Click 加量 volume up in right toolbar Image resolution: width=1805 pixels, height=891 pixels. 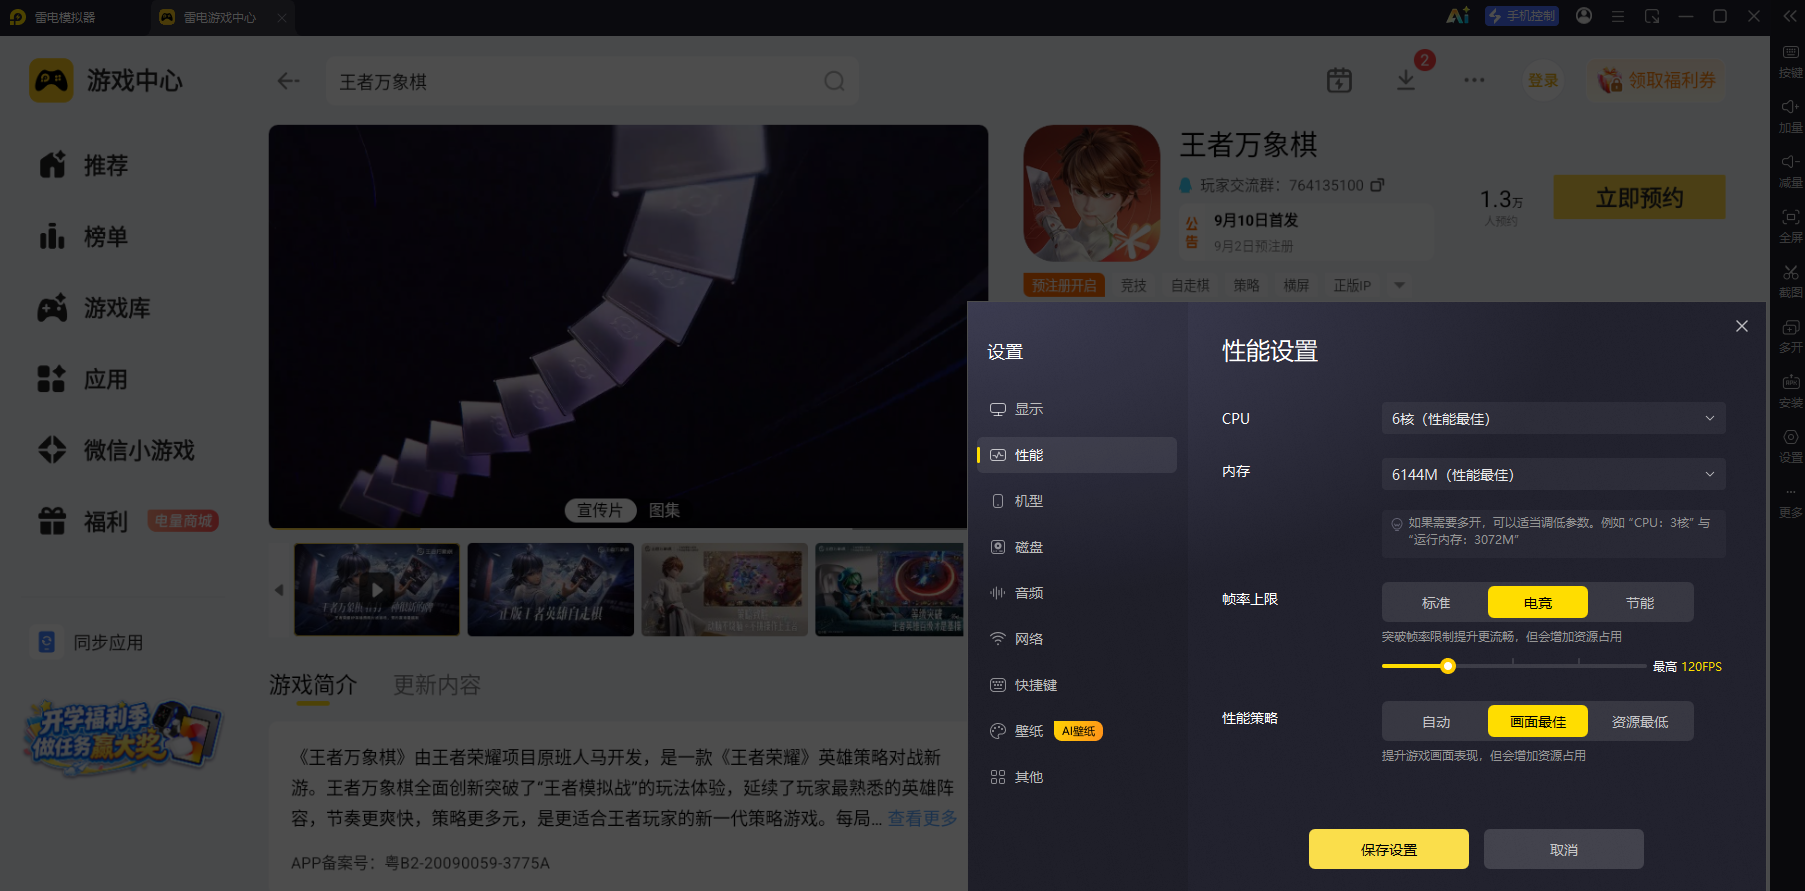click(1790, 116)
